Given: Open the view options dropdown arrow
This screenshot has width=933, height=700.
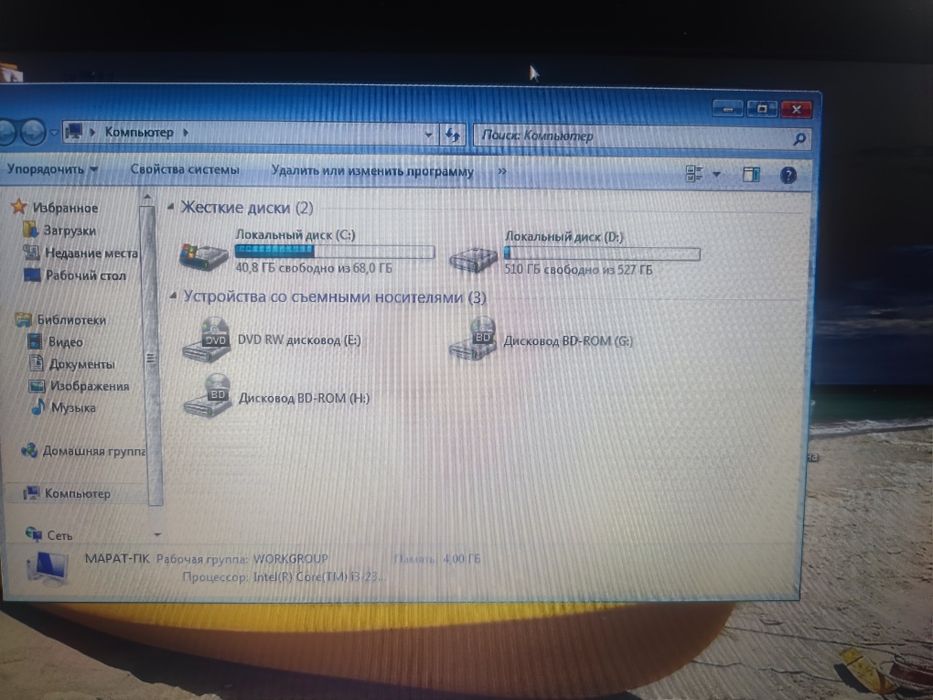Looking at the screenshot, I should [x=716, y=174].
